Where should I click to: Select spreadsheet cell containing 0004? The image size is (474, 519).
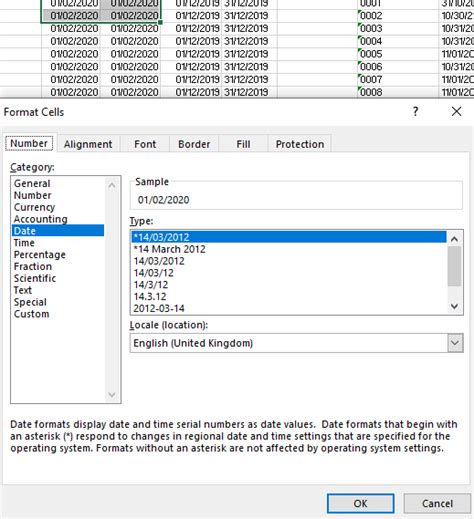[398, 41]
